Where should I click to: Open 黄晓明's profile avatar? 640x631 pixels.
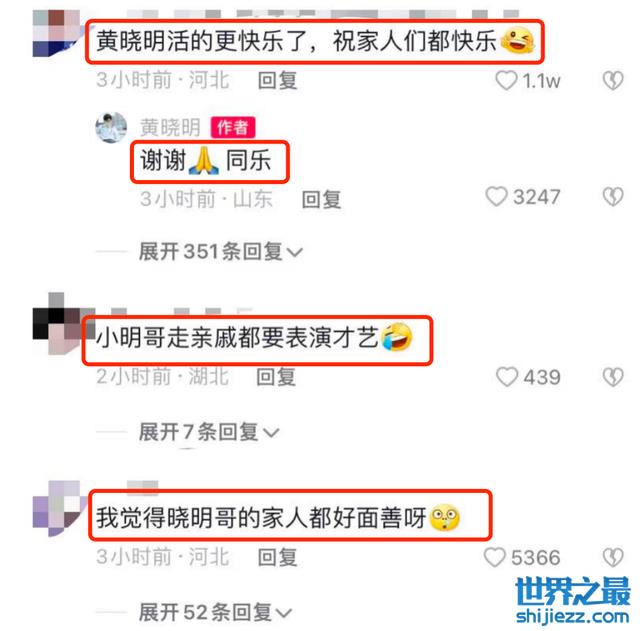point(111,128)
